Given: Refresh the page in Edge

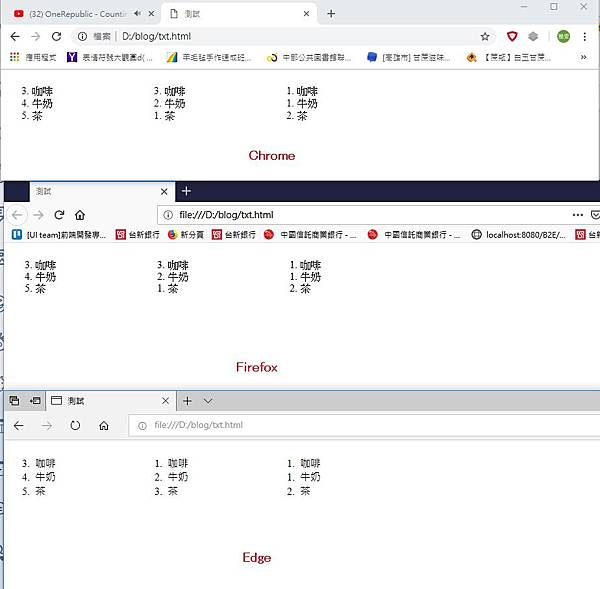Looking at the screenshot, I should pyautogui.click(x=75, y=425).
